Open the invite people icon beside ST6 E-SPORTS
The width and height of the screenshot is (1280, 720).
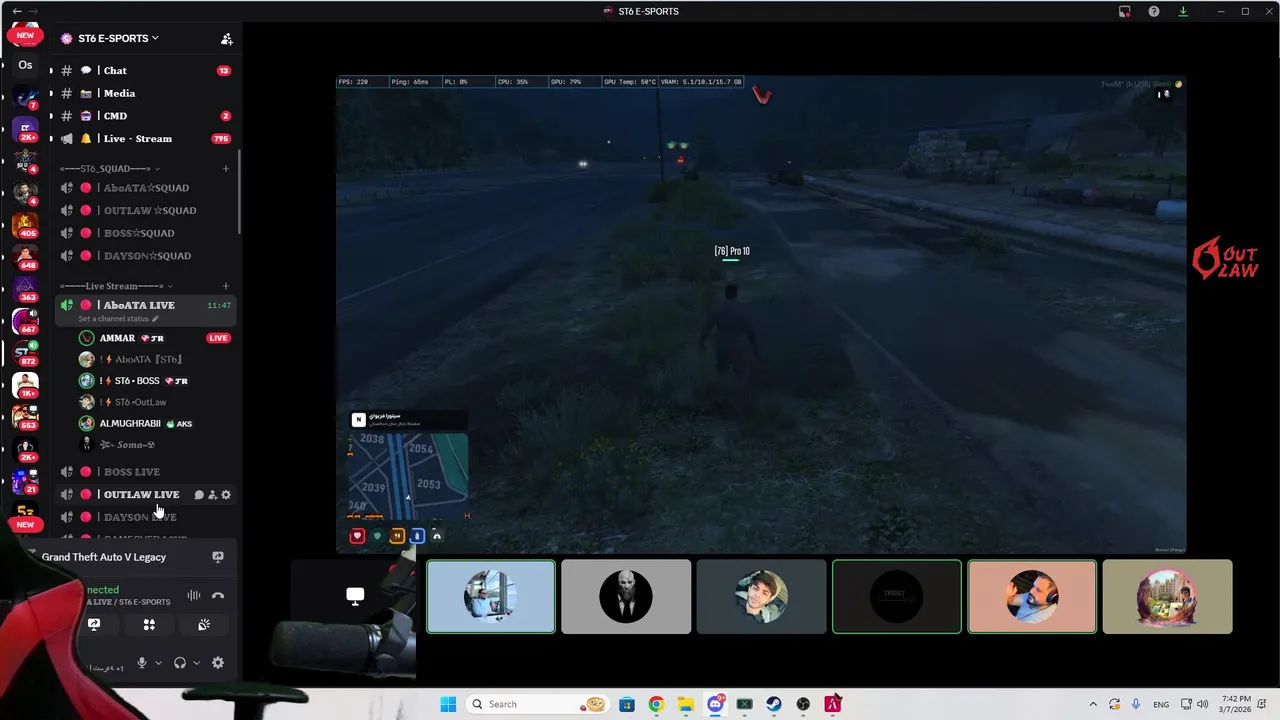coord(227,39)
